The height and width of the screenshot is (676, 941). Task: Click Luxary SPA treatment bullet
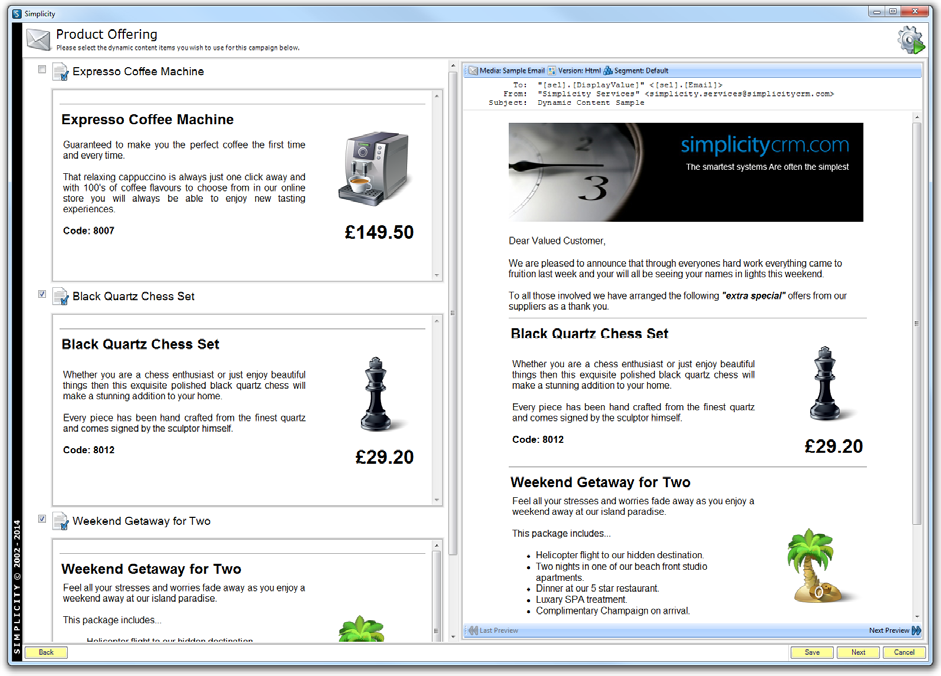[581, 599]
